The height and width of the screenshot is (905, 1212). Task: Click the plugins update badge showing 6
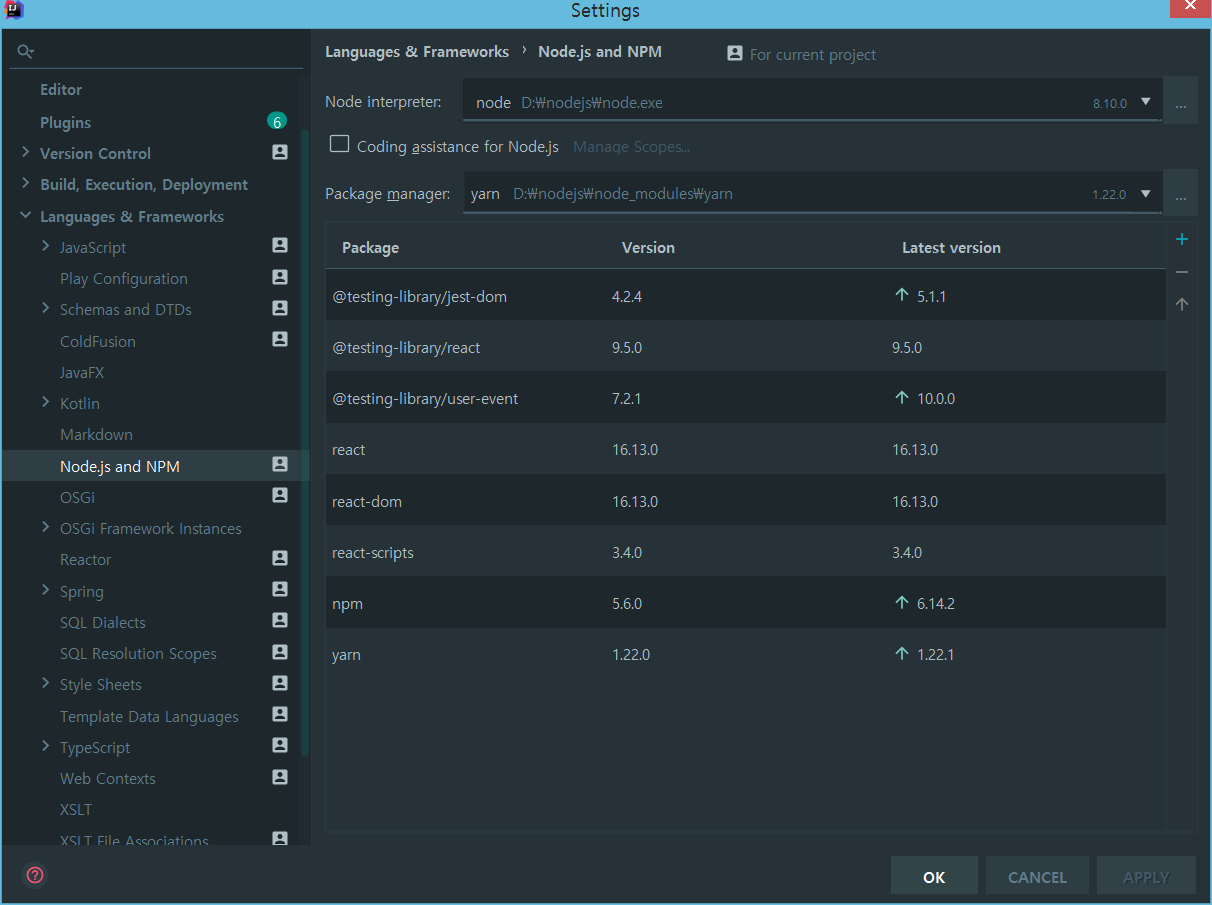pos(277,122)
